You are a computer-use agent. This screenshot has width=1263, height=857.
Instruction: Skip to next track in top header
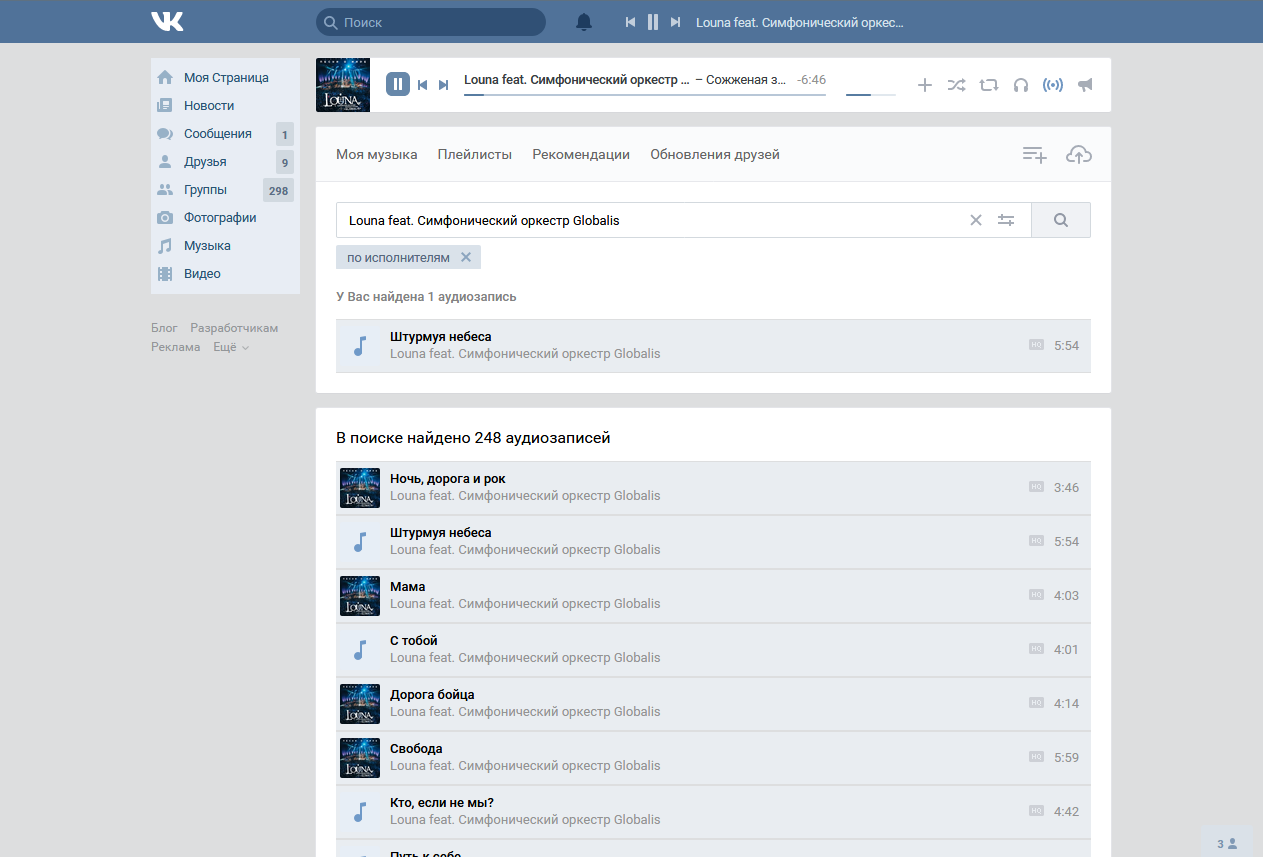(x=676, y=22)
